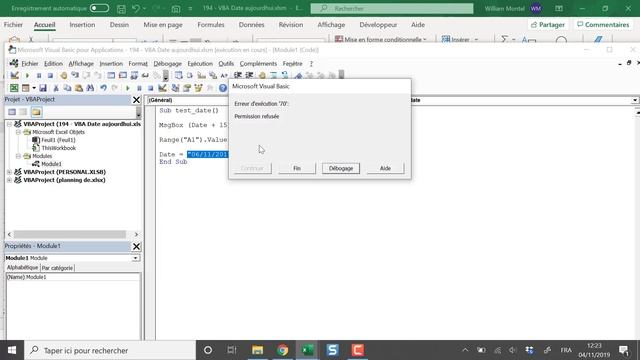Open File Explorer from the taskbar

pos(257,350)
